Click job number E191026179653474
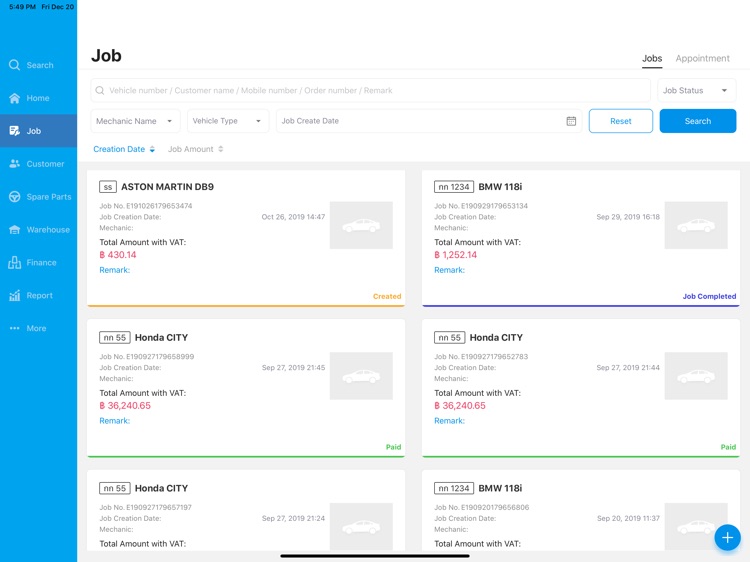Image resolution: width=750 pixels, height=562 pixels. pos(159,206)
